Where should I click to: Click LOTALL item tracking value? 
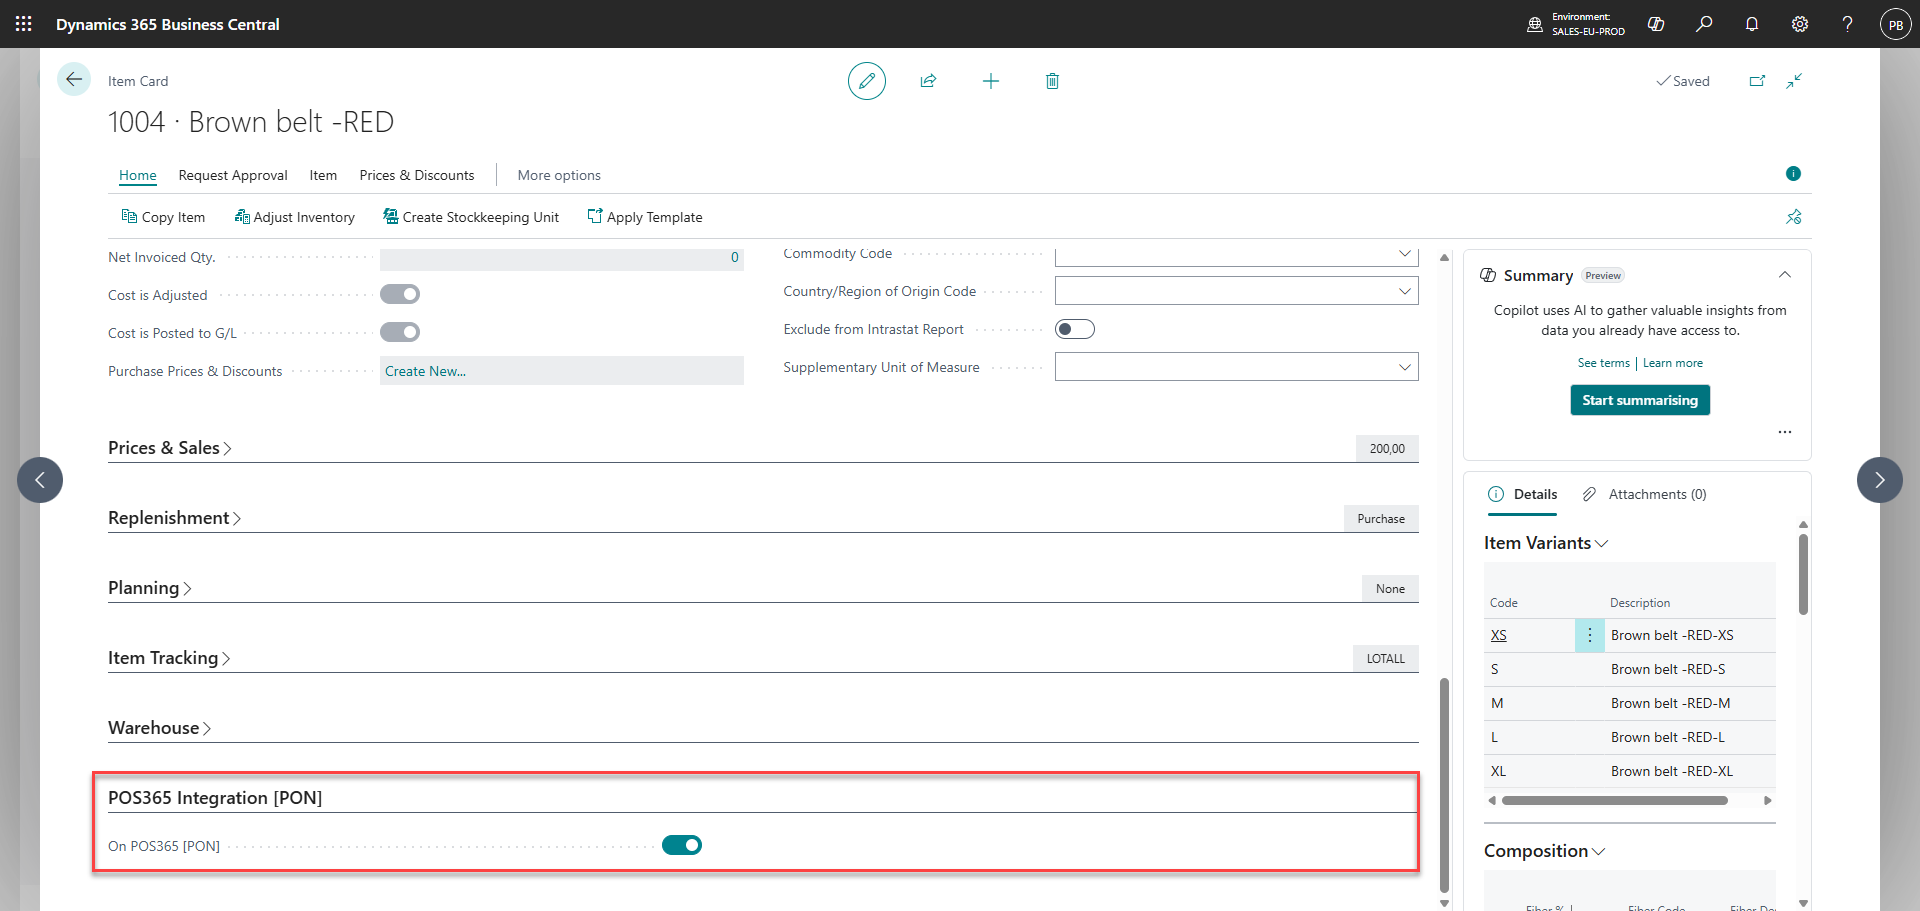pos(1386,659)
